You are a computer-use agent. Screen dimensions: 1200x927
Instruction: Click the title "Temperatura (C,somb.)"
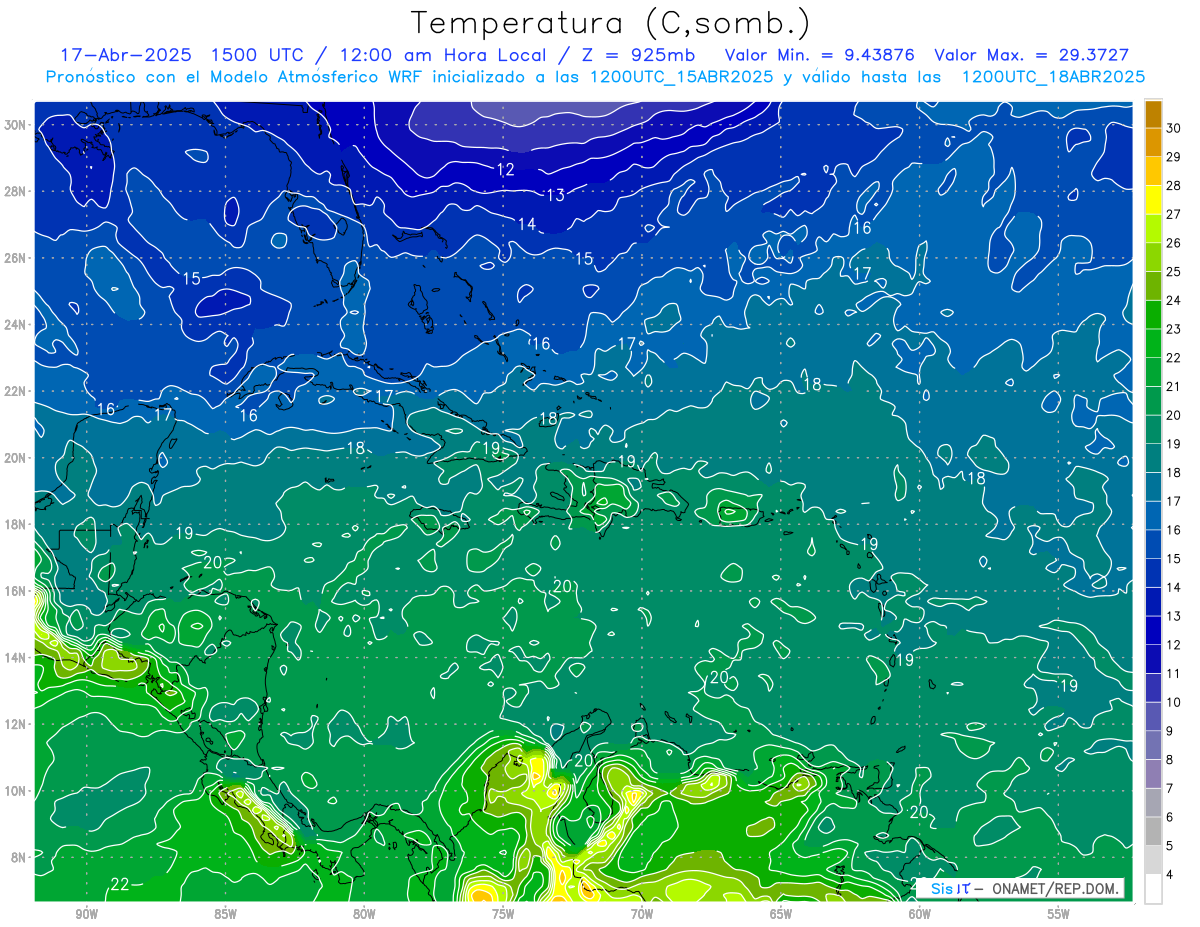(611, 23)
